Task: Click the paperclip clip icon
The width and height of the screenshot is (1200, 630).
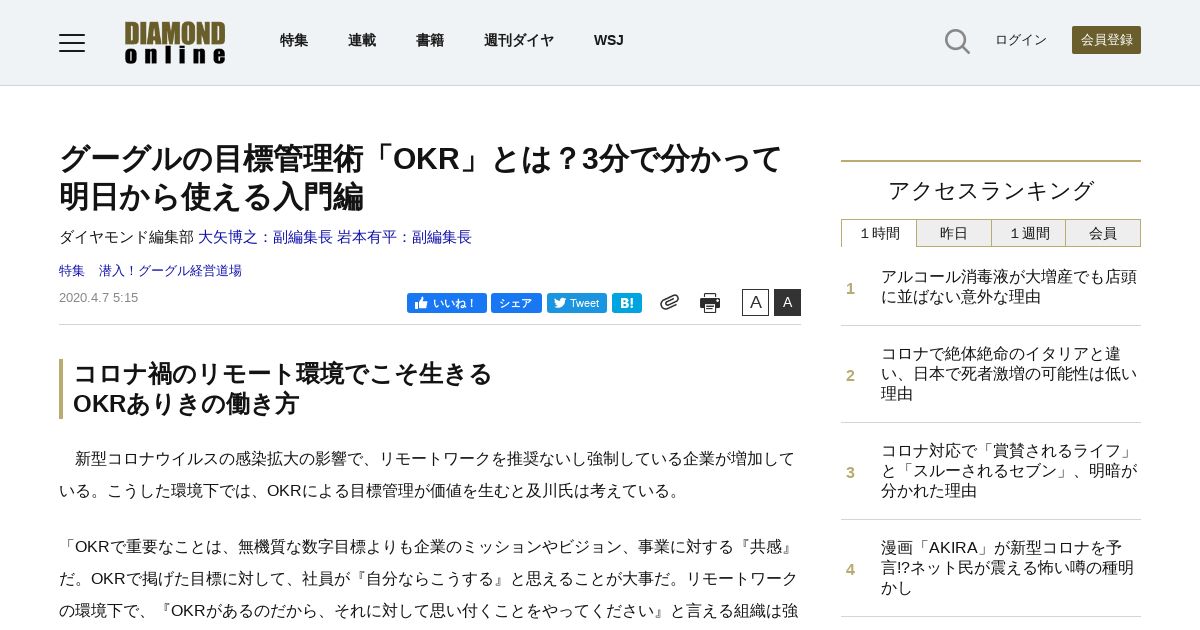Action: coord(669,302)
